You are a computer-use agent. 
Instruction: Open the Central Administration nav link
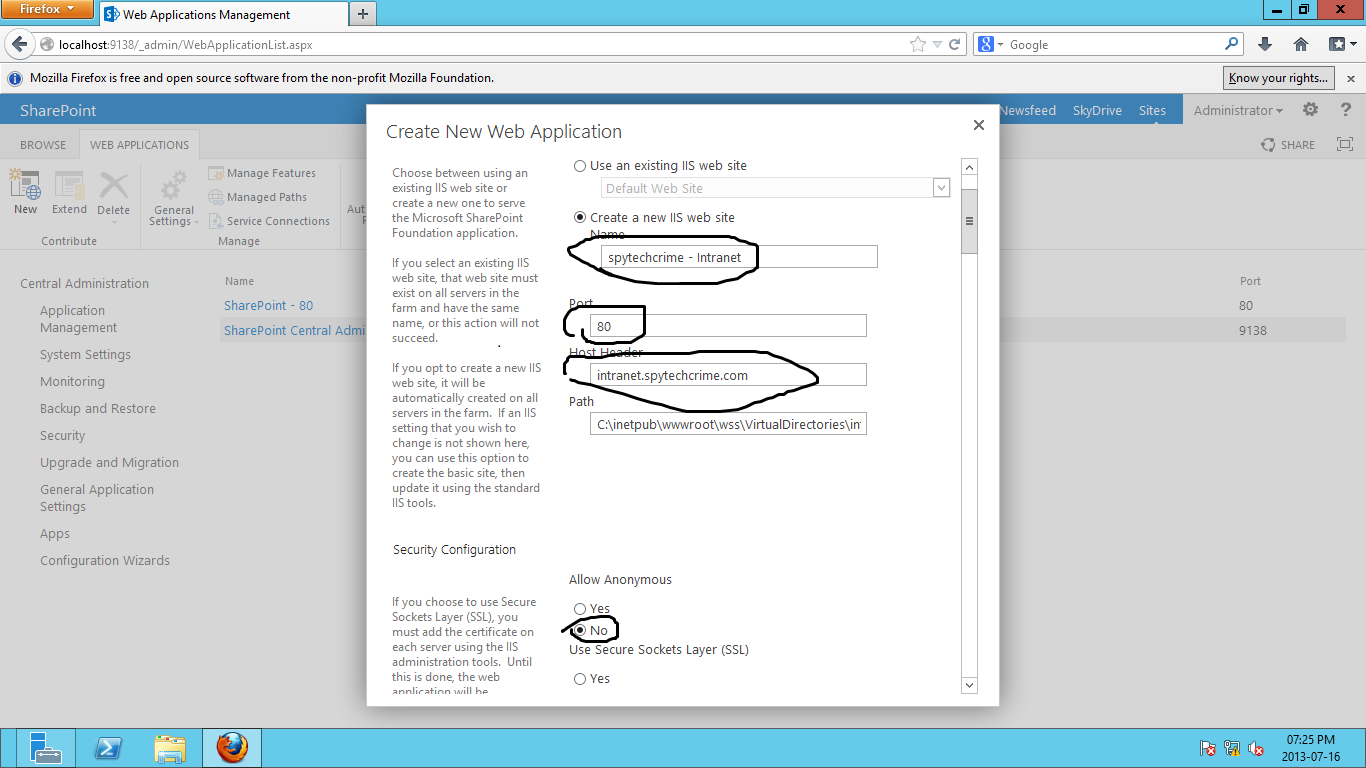84,283
